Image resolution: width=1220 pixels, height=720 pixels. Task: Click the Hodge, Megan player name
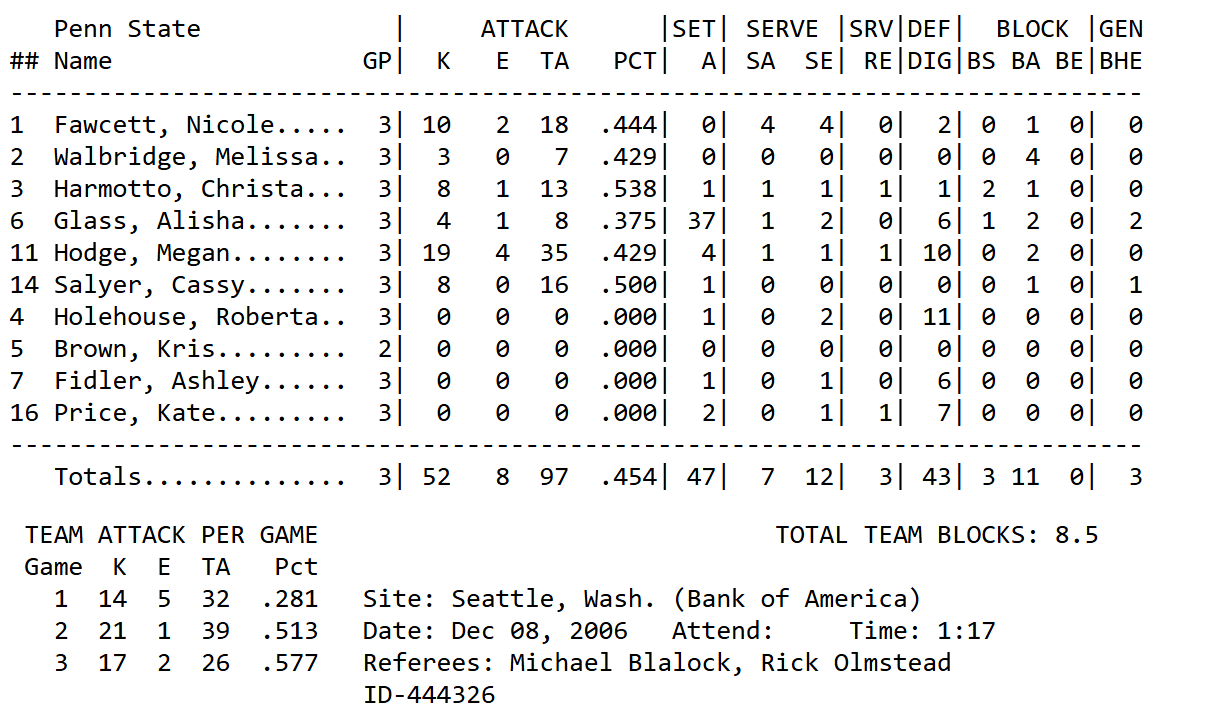141,253
